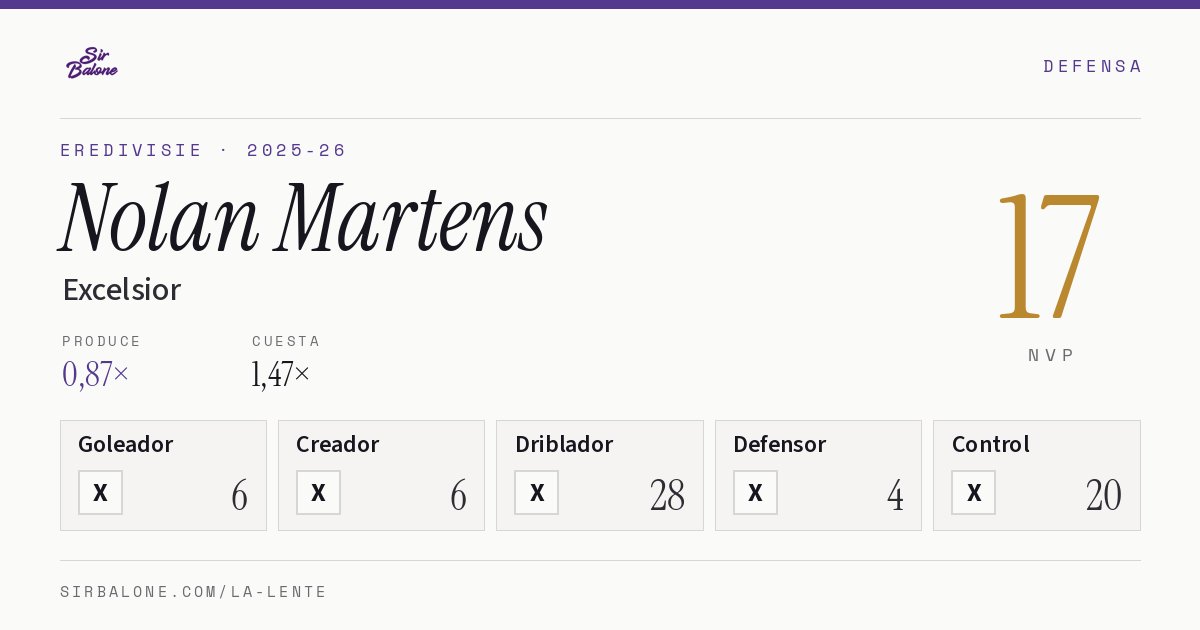The height and width of the screenshot is (630, 1200).
Task: Click the X badge in the Creador card
Action: 318,492
